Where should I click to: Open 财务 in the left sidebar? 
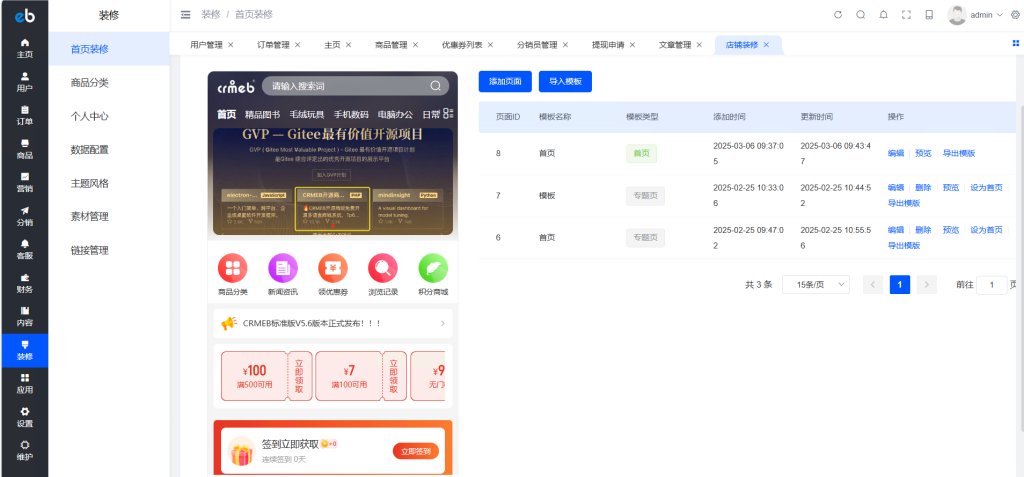(x=24, y=283)
